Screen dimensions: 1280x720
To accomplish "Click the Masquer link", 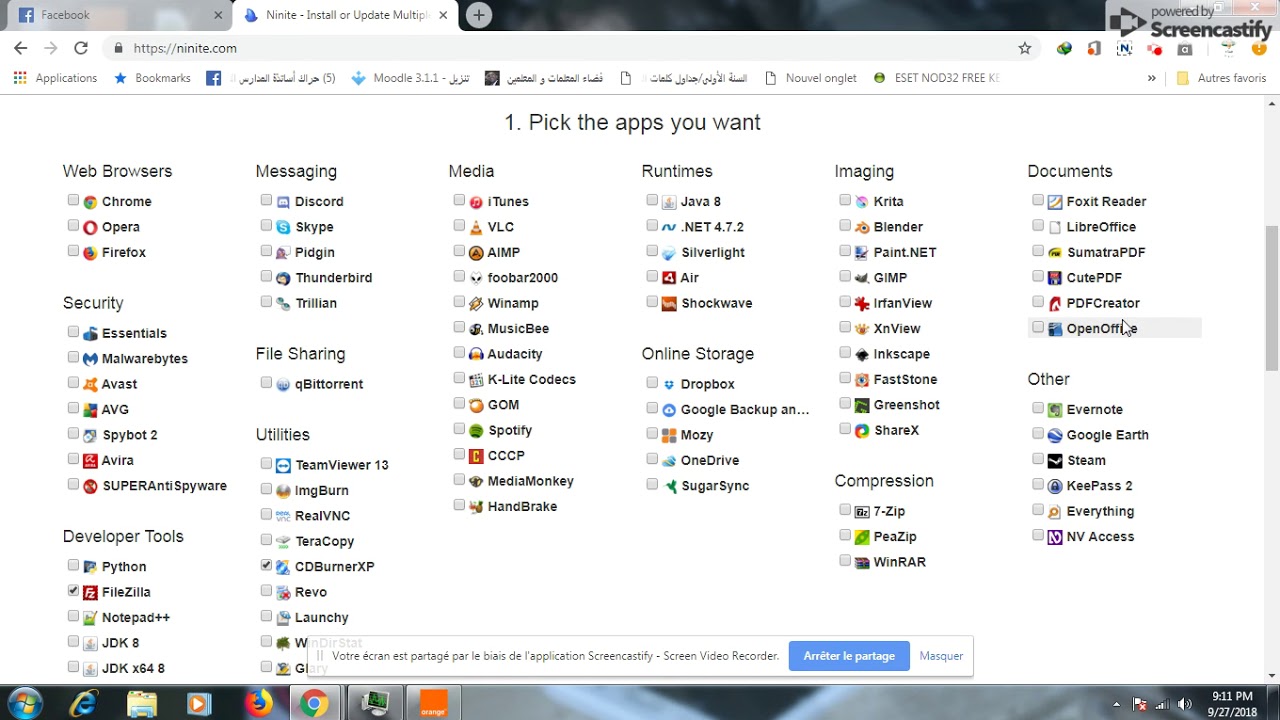I will (941, 656).
